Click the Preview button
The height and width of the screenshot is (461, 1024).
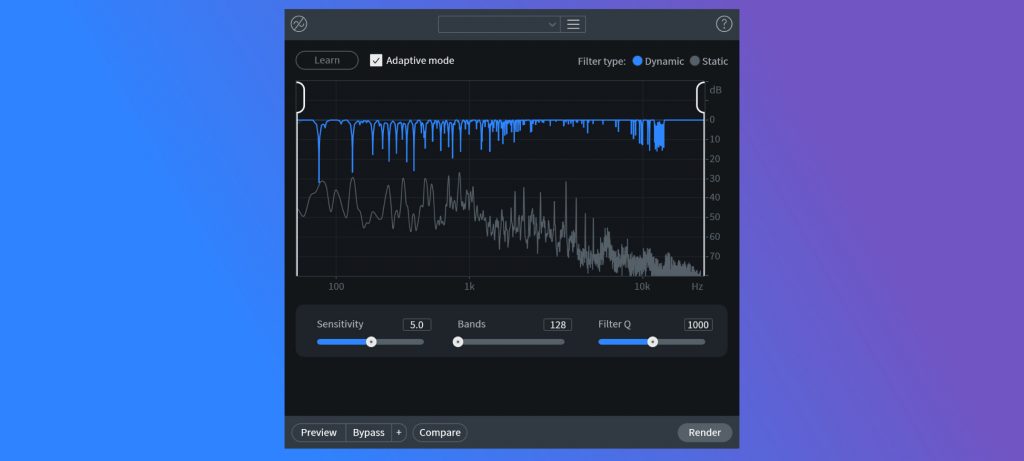click(x=319, y=432)
